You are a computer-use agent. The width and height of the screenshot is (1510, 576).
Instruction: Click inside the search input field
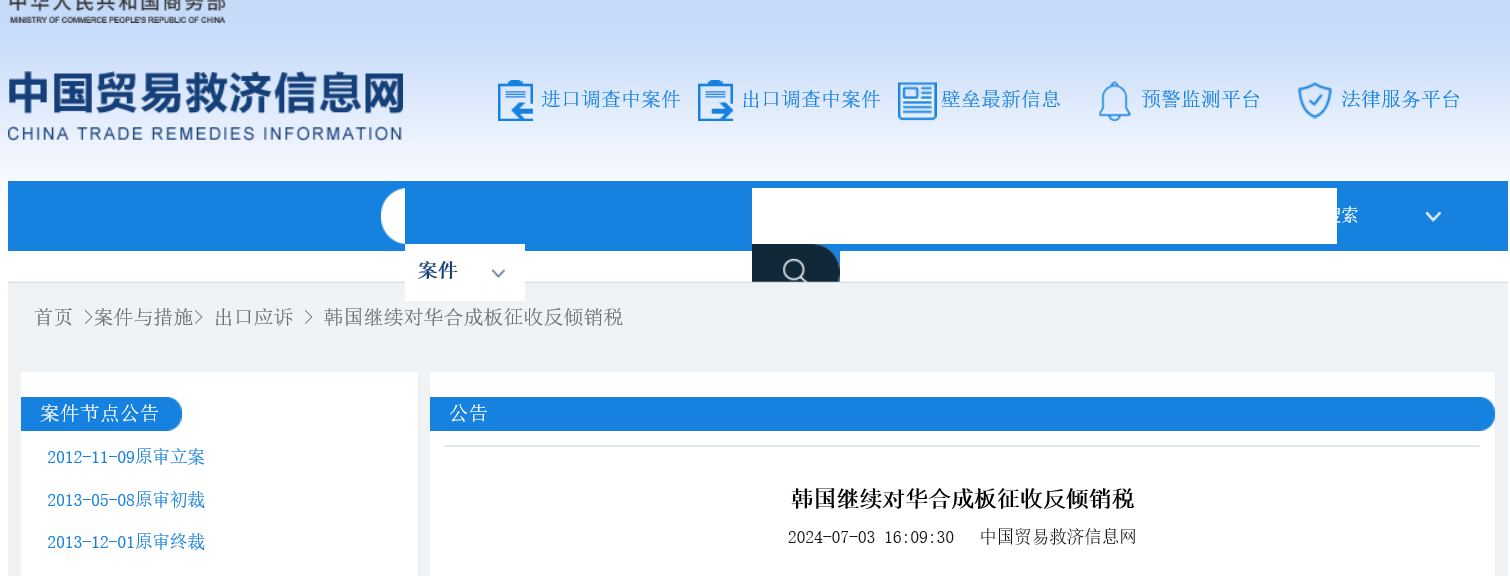(x=1044, y=215)
